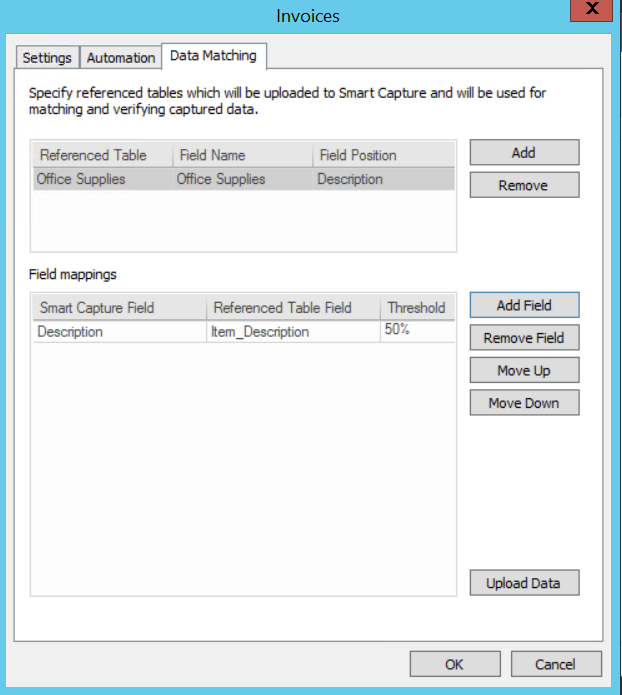Click the Add Field button
622x695 pixels.
524,305
